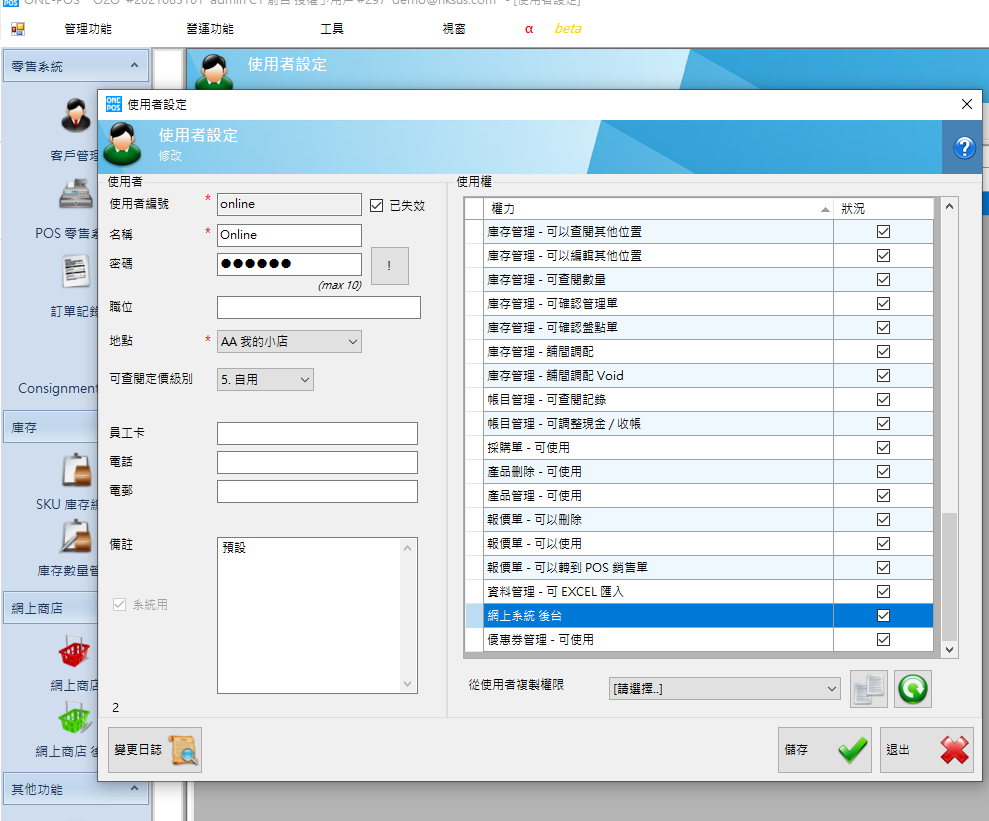The height and width of the screenshot is (821, 989).
Task: Click the application home icon in menu bar
Action: pyautogui.click(x=18, y=29)
